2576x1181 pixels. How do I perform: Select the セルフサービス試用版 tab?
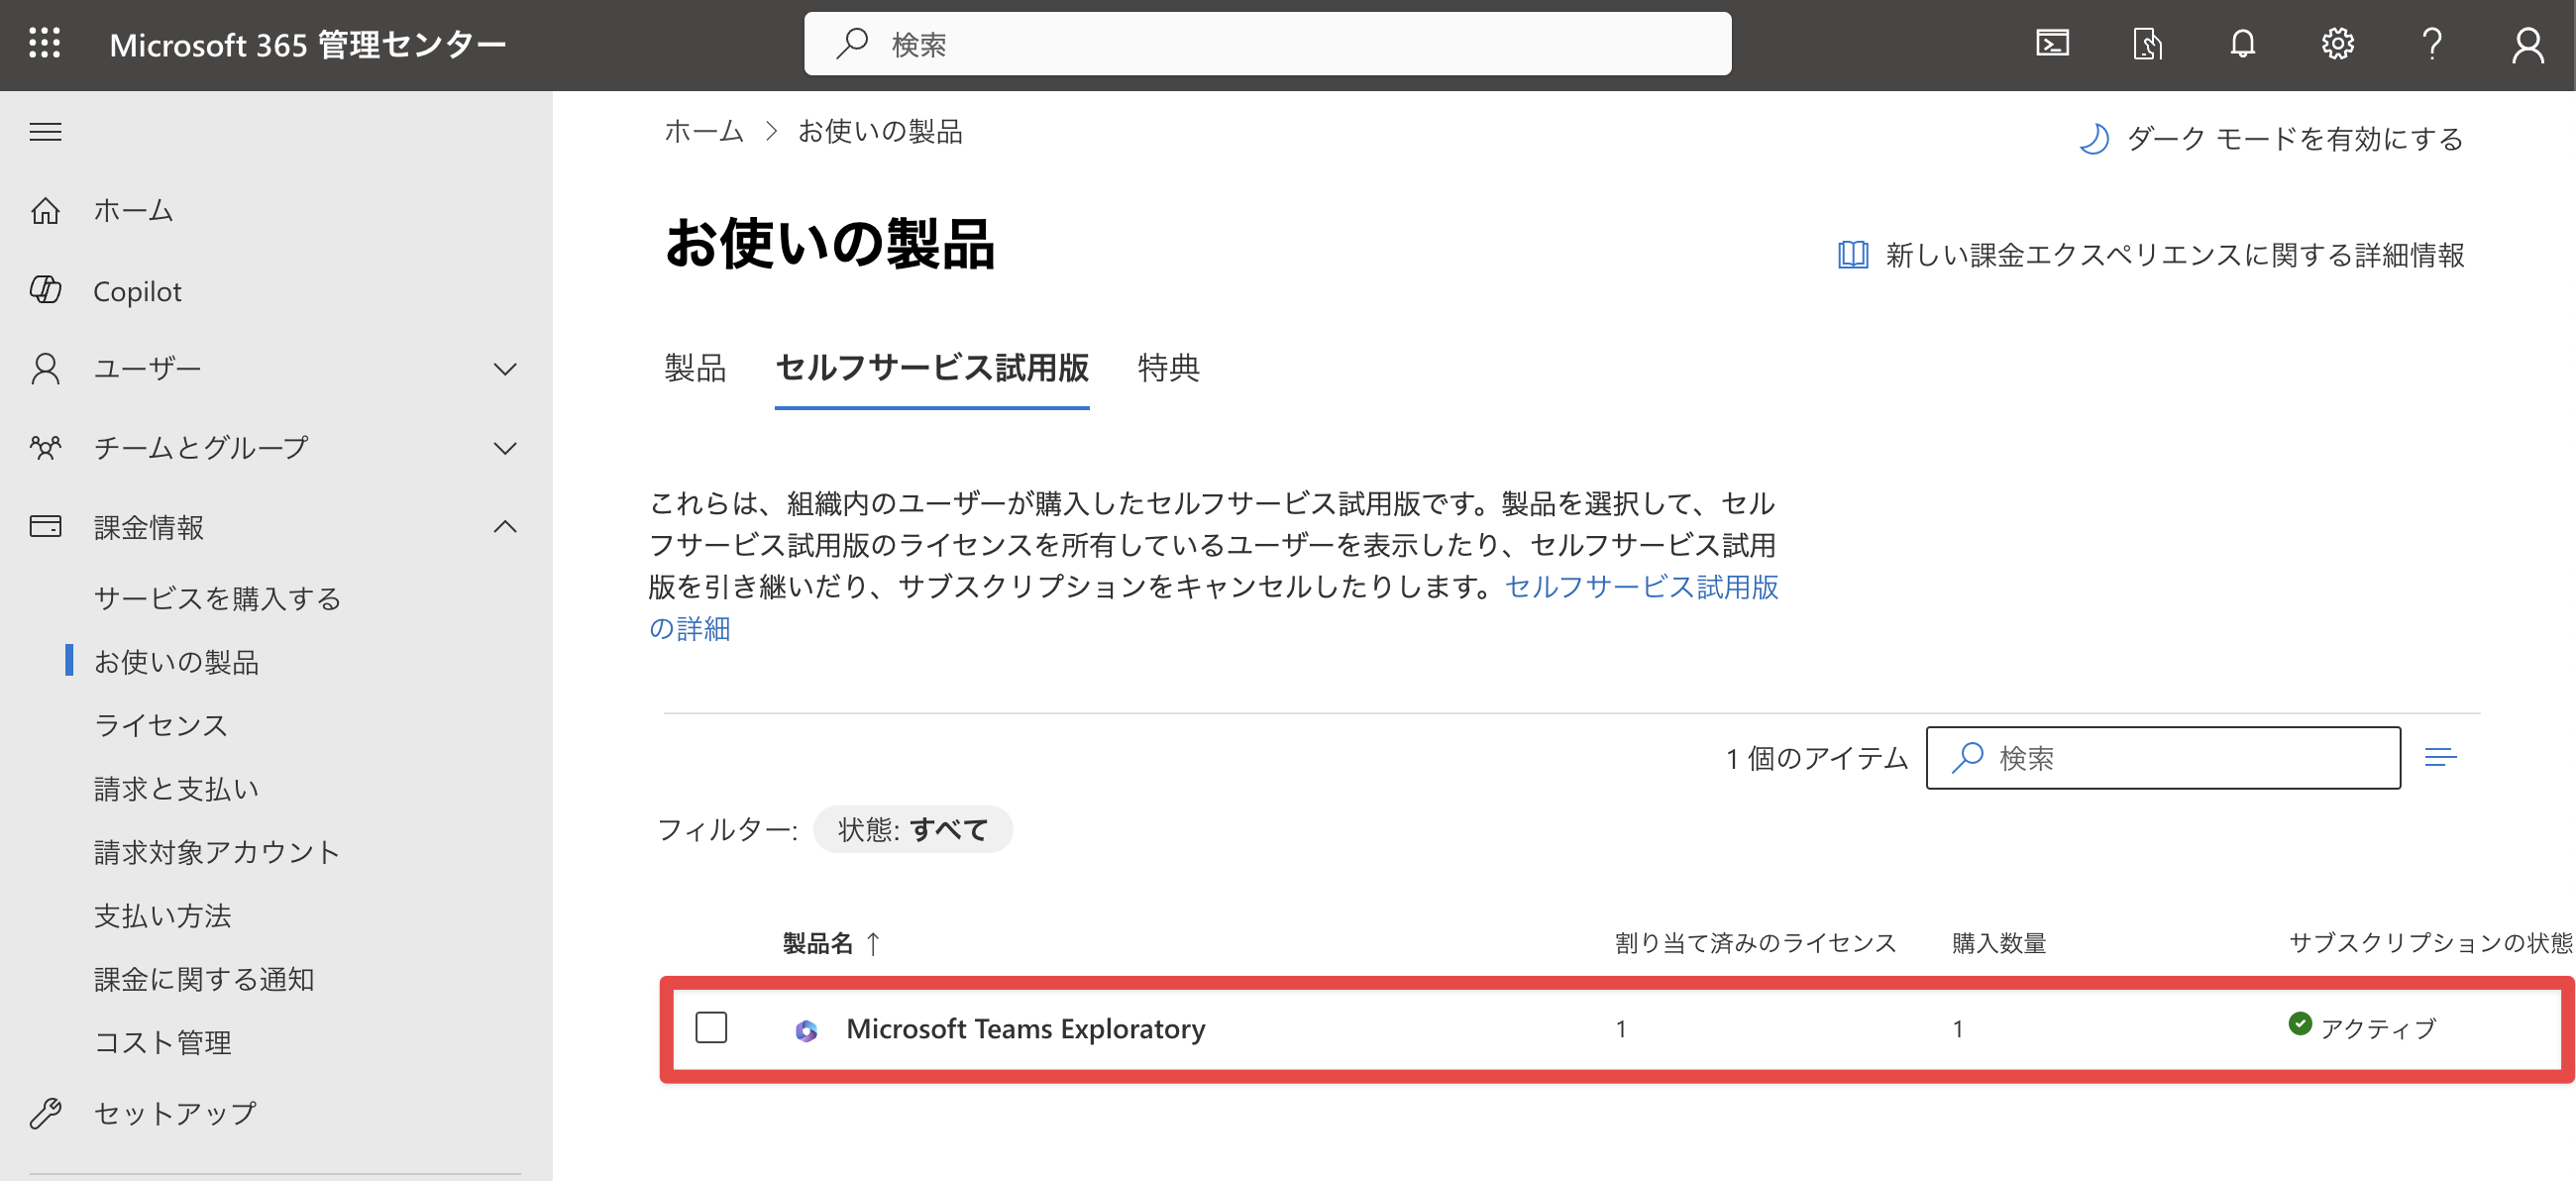(931, 368)
